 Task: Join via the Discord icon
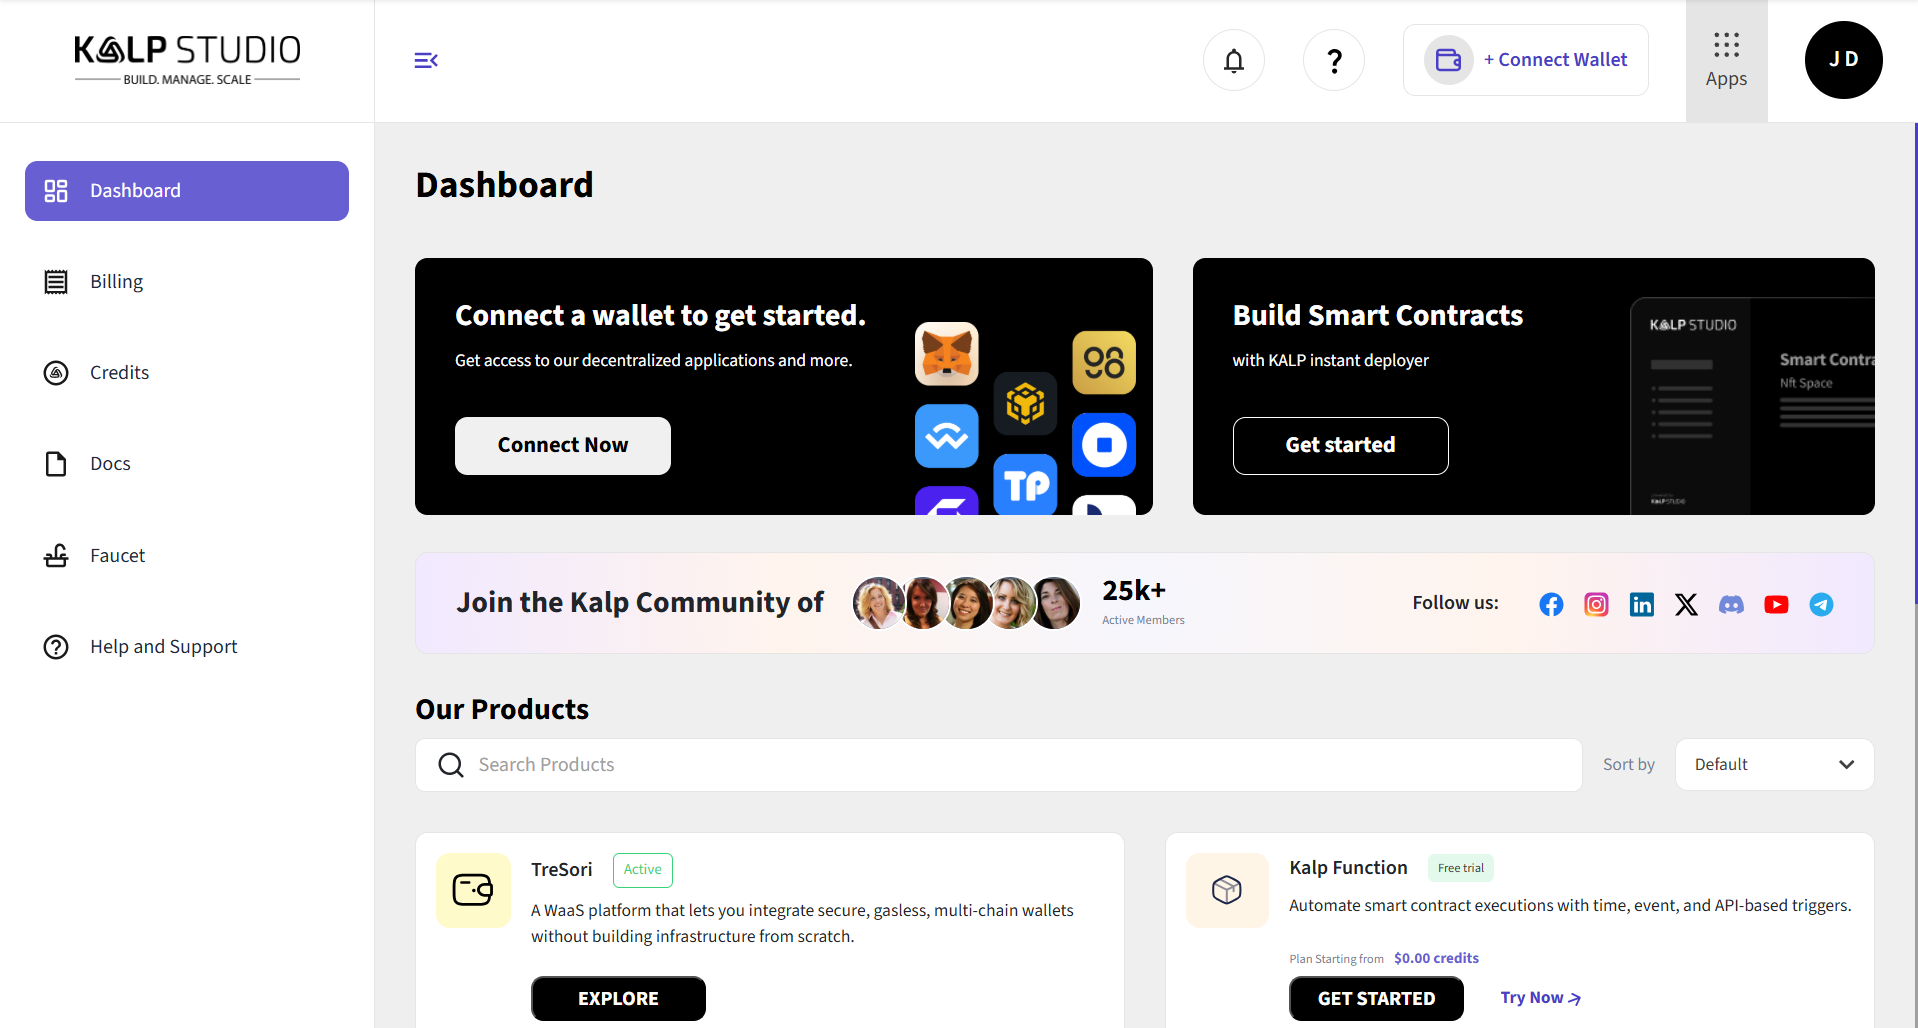pyautogui.click(x=1731, y=604)
